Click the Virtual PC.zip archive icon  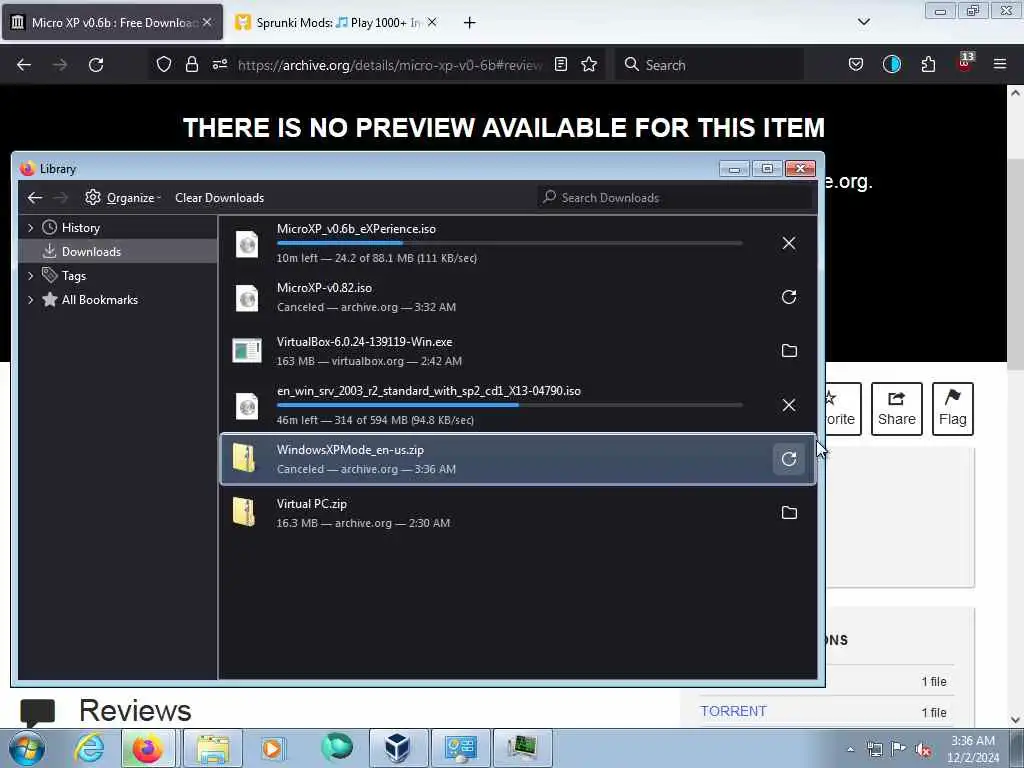pos(244,512)
